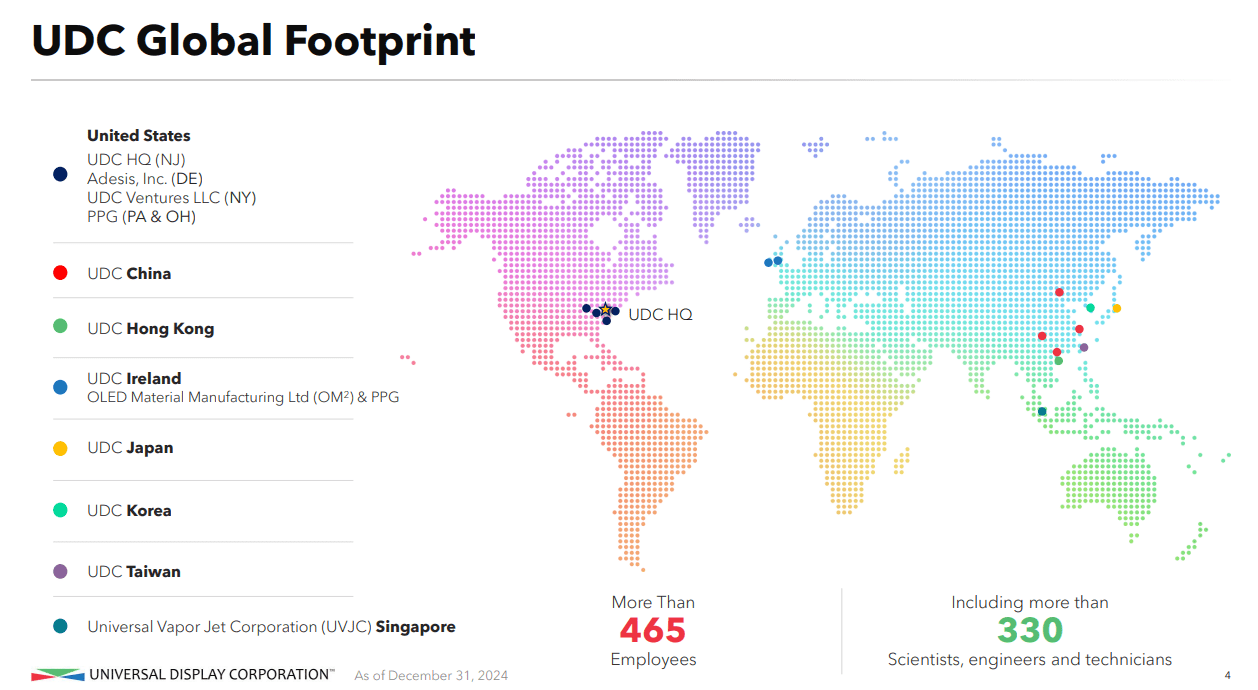Click the gold star HQ marker on map
1258x690 pixels.
coord(605,310)
